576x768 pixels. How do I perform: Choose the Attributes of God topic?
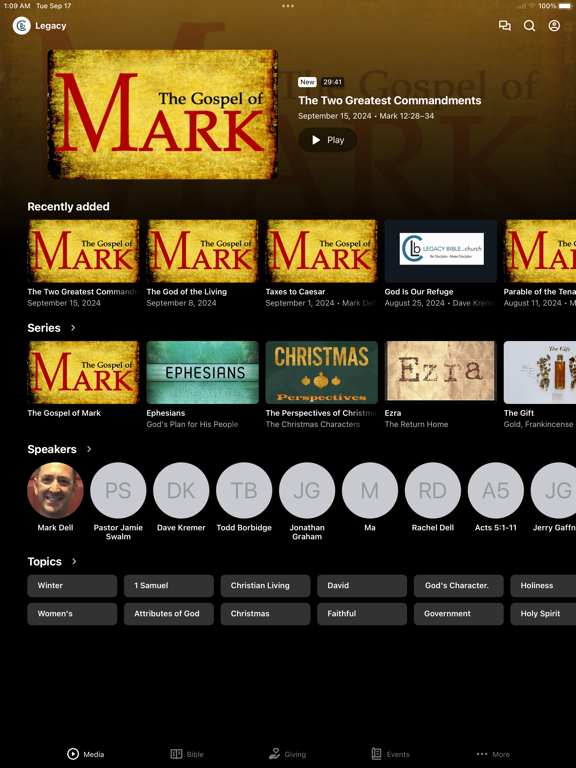[x=168, y=614]
